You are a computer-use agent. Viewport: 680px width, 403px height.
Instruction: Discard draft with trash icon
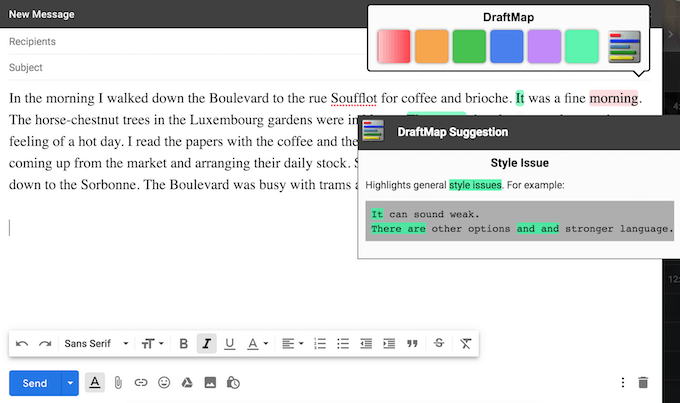coord(643,382)
